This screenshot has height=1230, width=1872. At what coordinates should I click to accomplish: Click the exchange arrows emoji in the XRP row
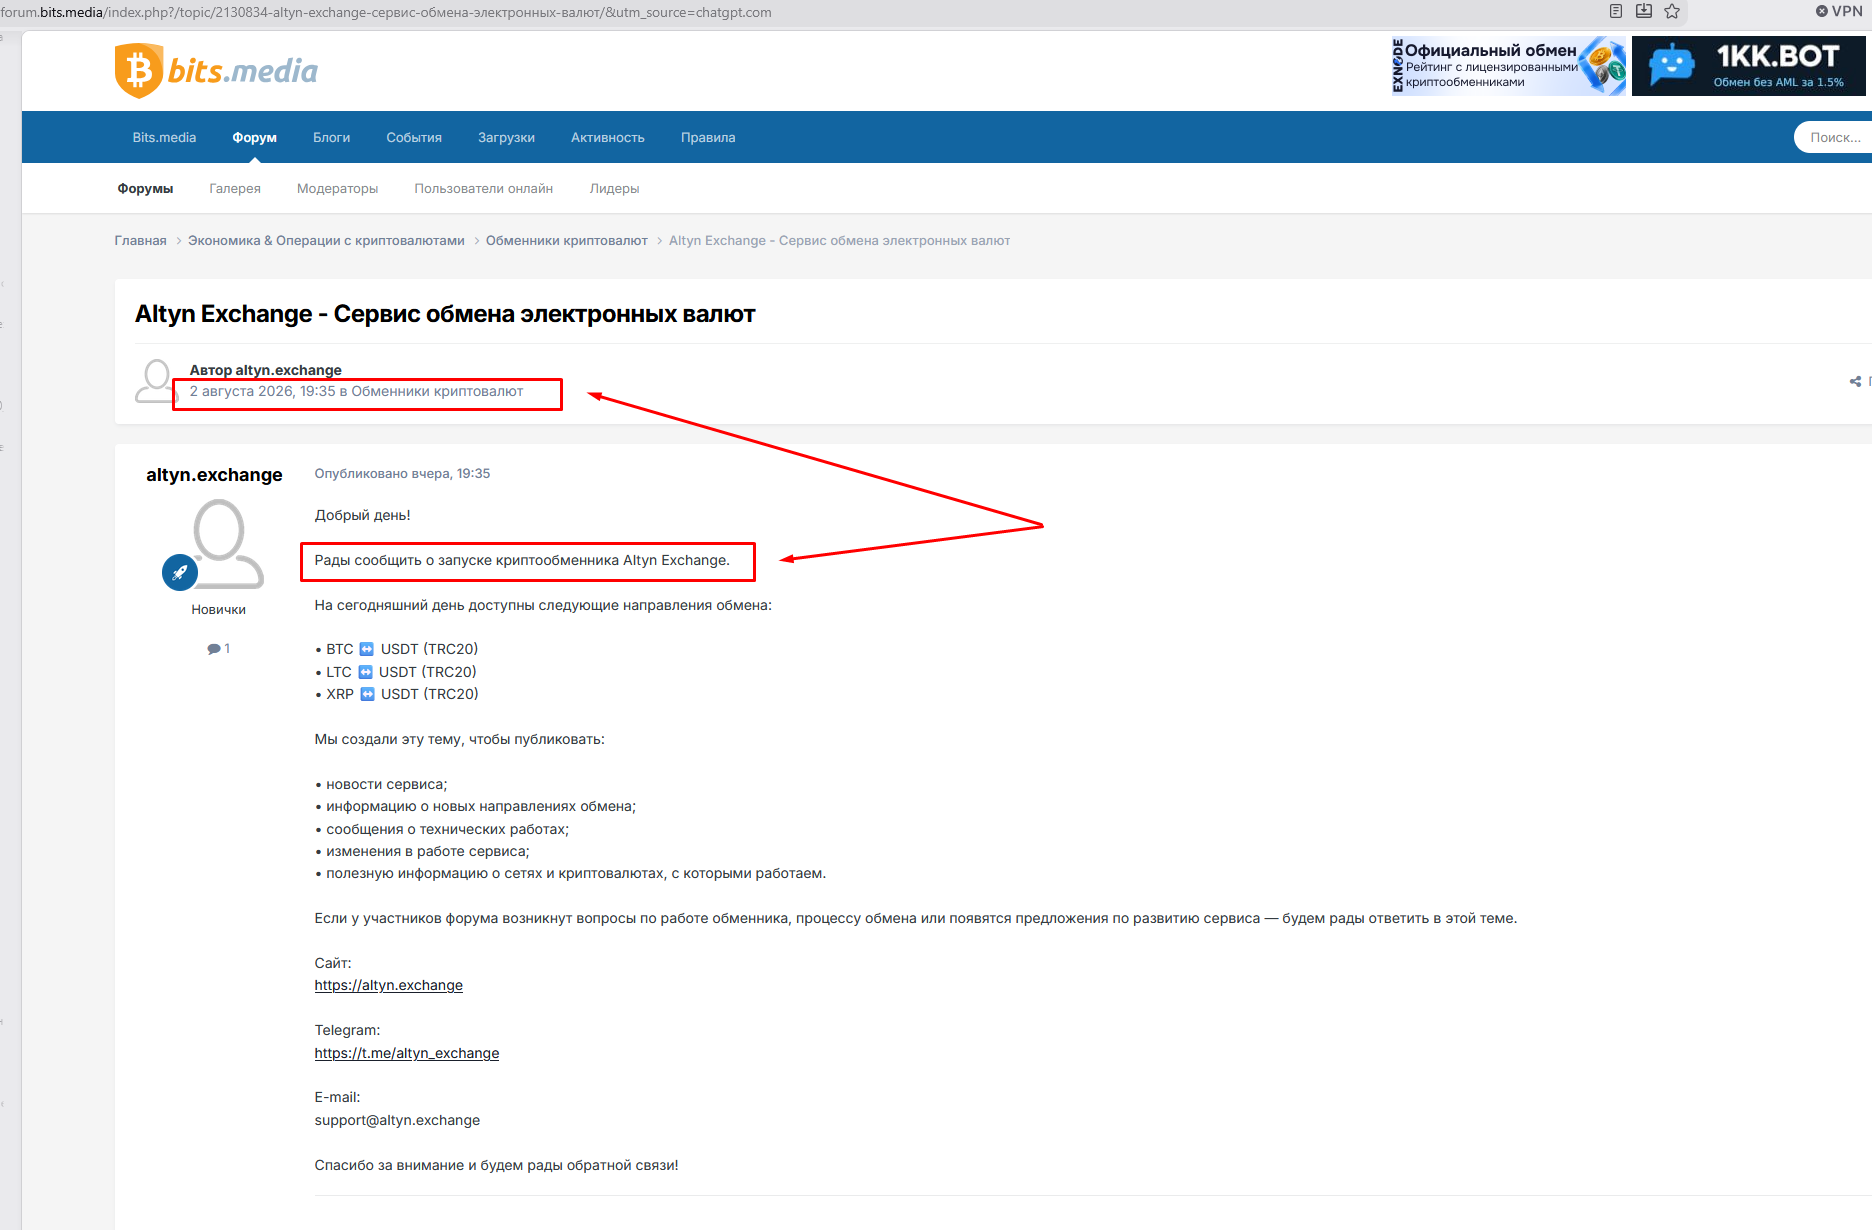(368, 694)
